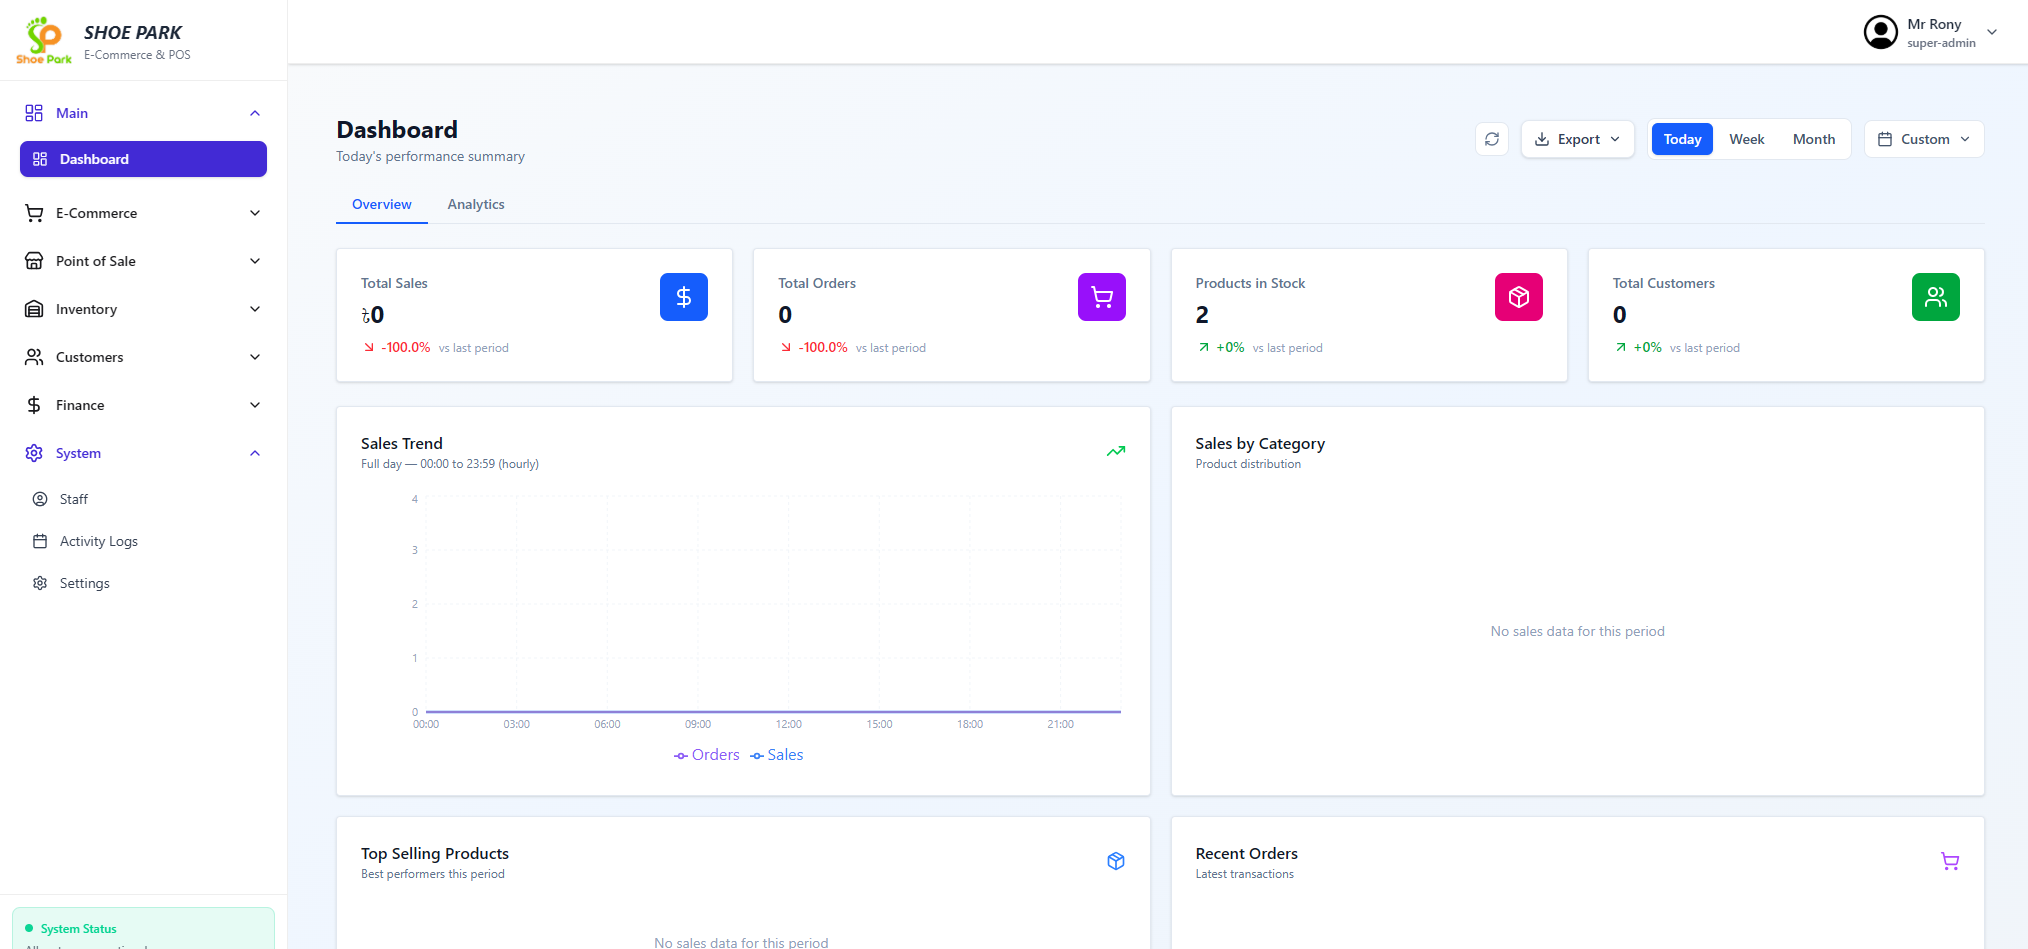2028x949 pixels.
Task: Click the pink box icon on Products in Stock
Action: point(1519,297)
